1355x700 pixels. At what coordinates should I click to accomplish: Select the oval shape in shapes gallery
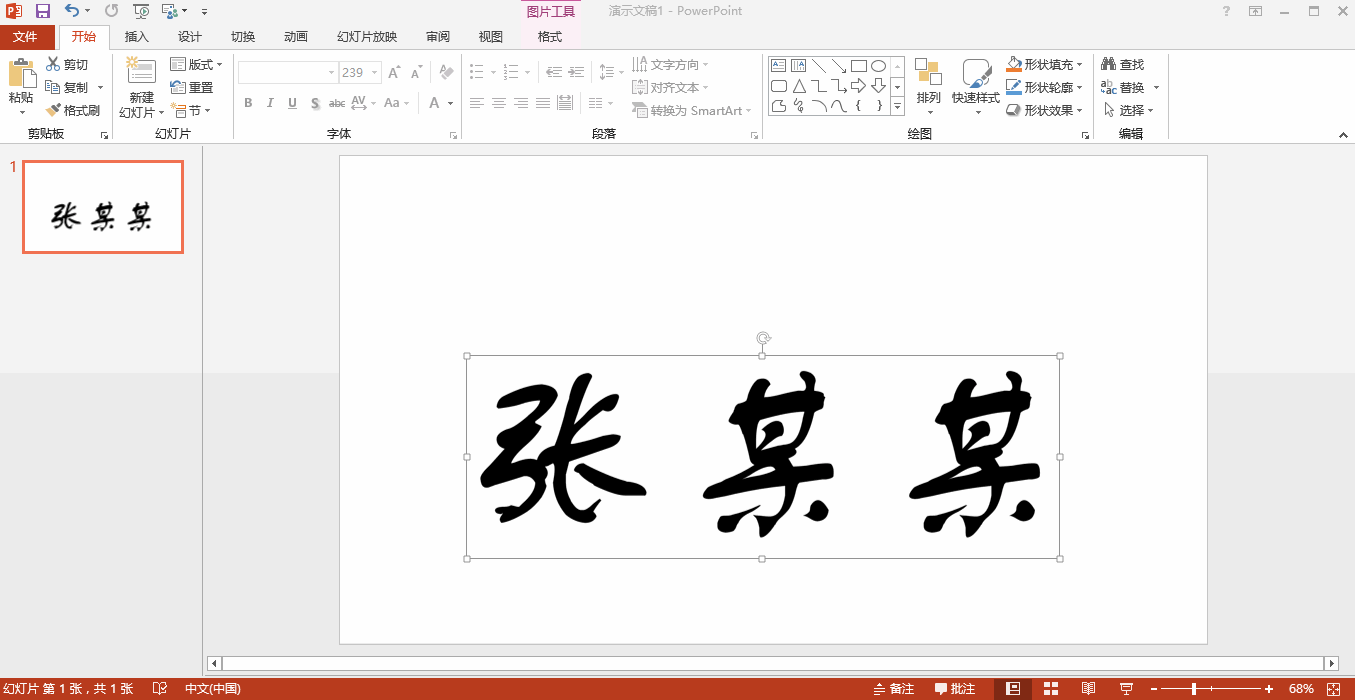[x=878, y=66]
